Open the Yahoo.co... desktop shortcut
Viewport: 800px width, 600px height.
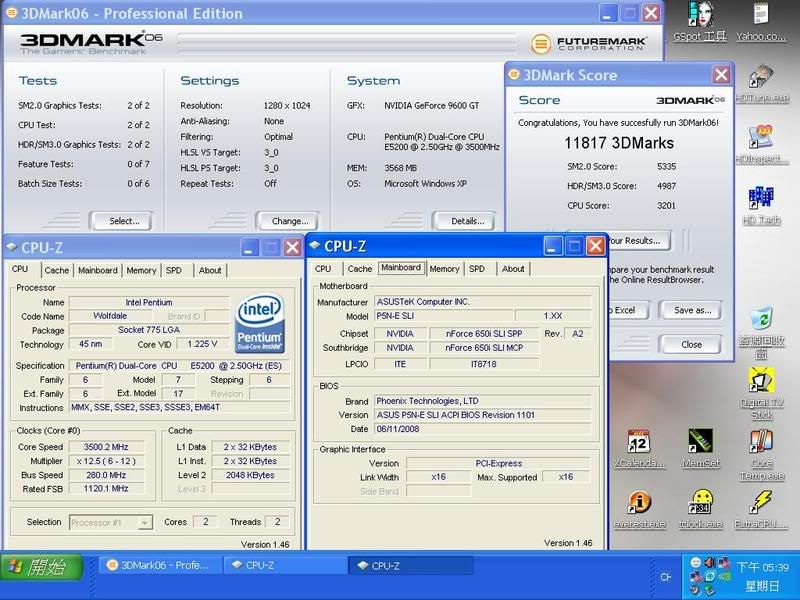coord(761,20)
